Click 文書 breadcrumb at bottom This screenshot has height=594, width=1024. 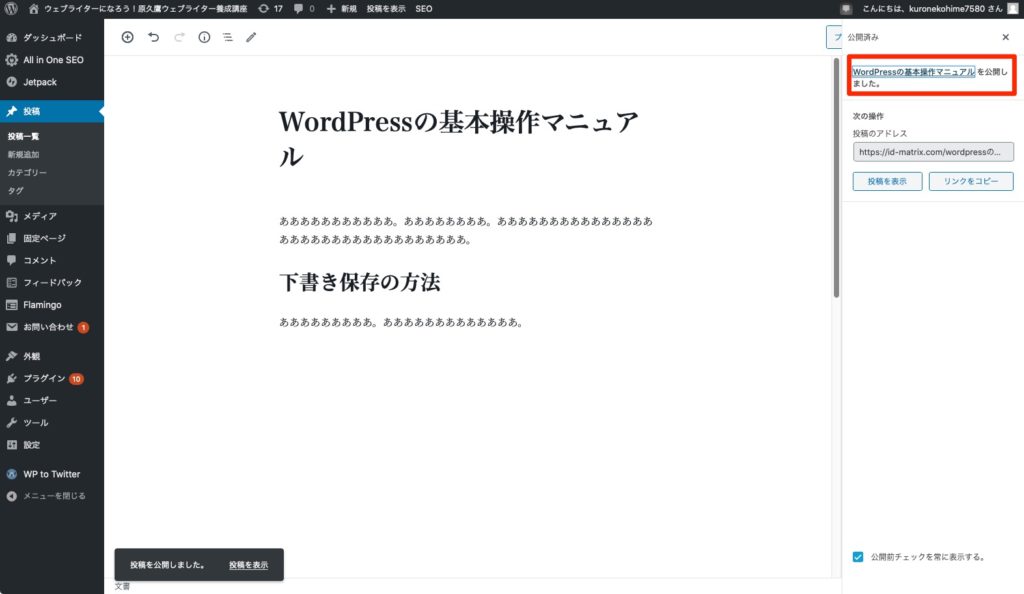click(x=122, y=586)
